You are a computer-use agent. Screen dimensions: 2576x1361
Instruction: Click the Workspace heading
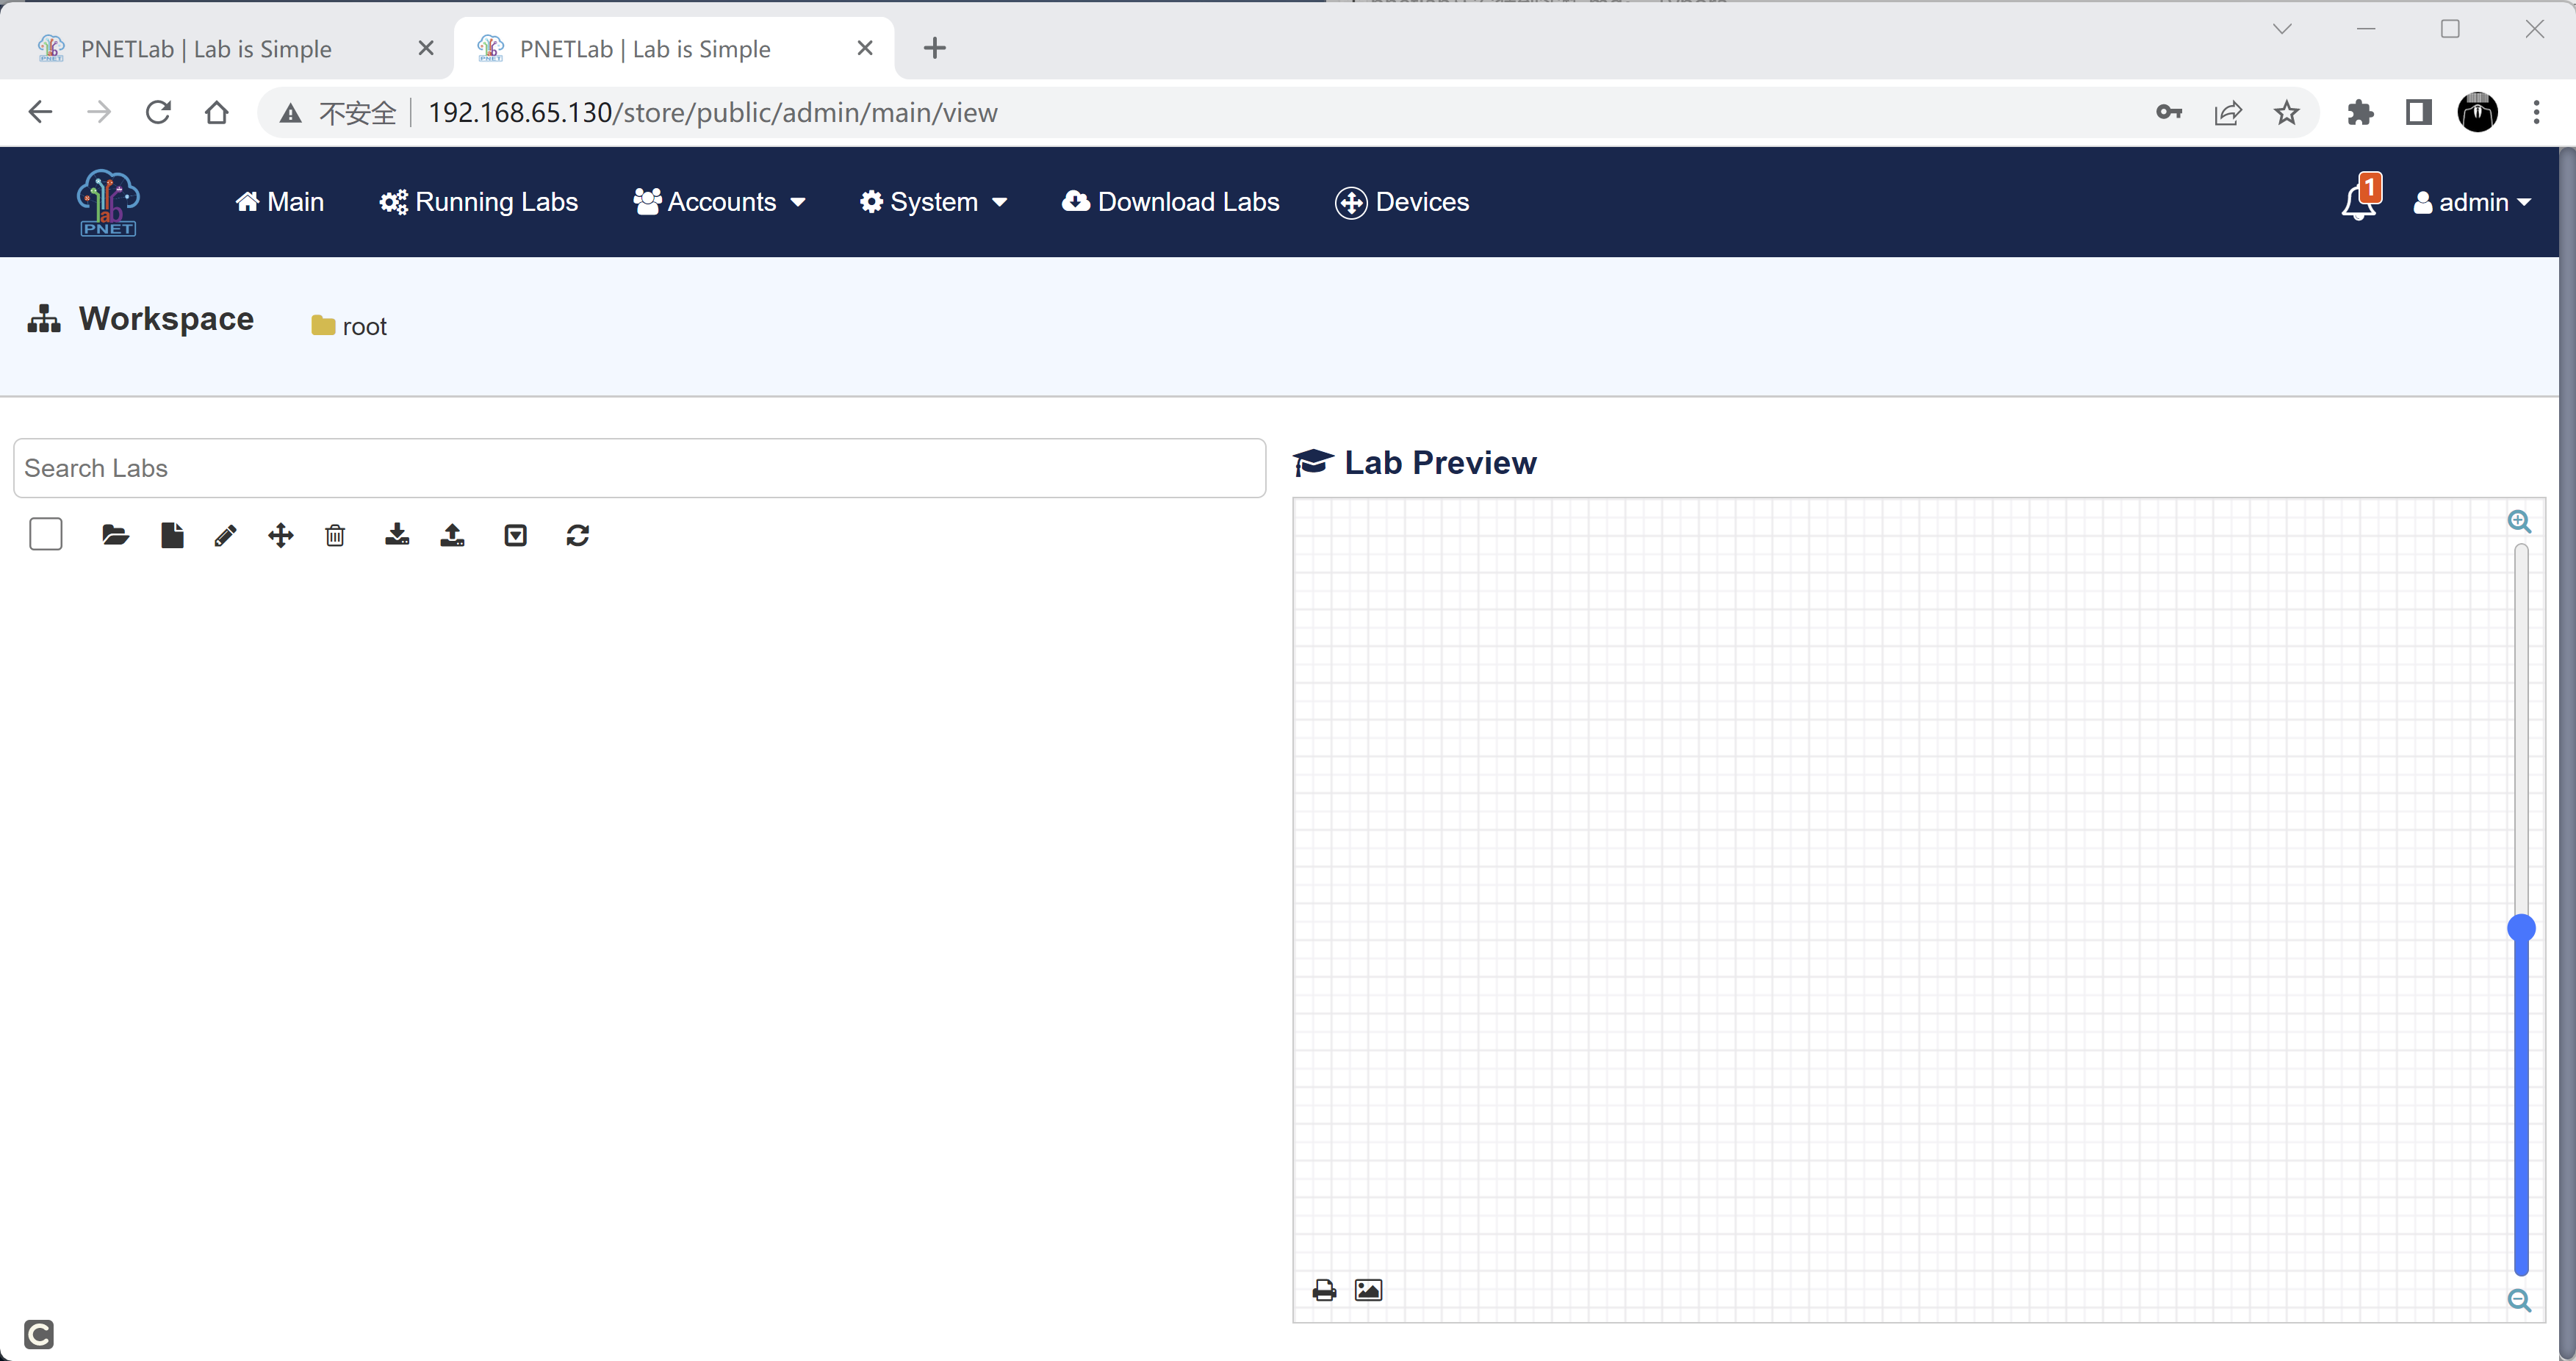[166, 318]
